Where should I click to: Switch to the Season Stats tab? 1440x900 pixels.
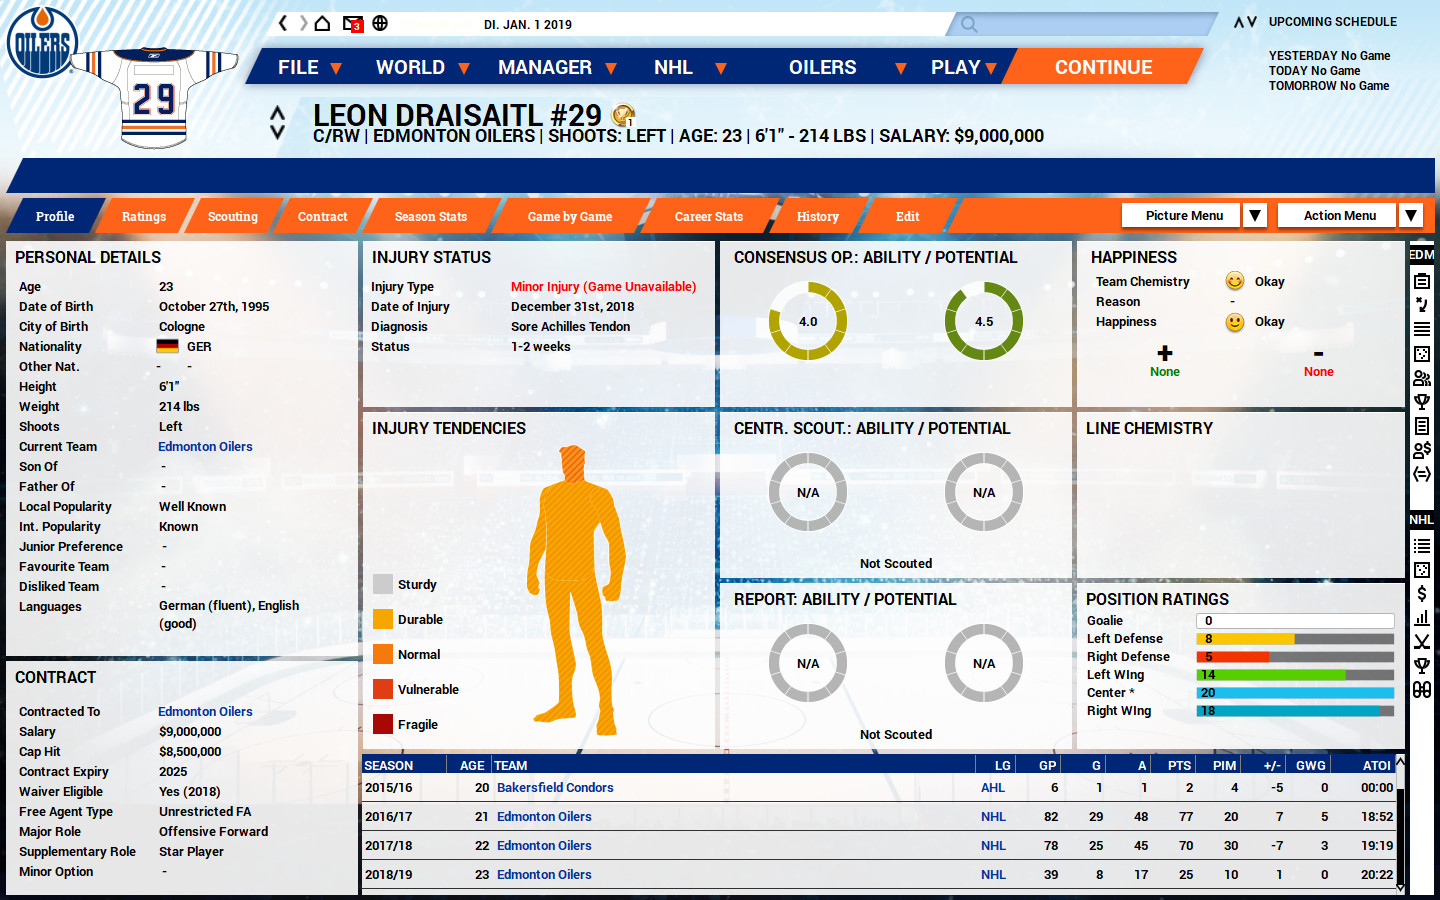(430, 216)
